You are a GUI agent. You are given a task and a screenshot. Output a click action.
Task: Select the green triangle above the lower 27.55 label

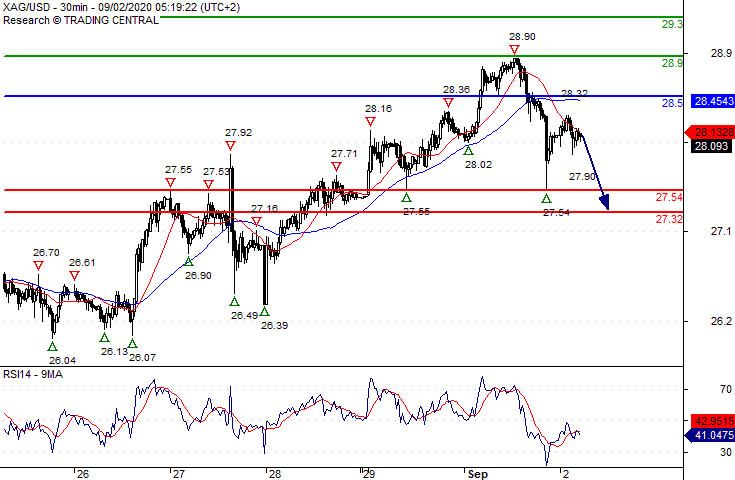(x=406, y=197)
